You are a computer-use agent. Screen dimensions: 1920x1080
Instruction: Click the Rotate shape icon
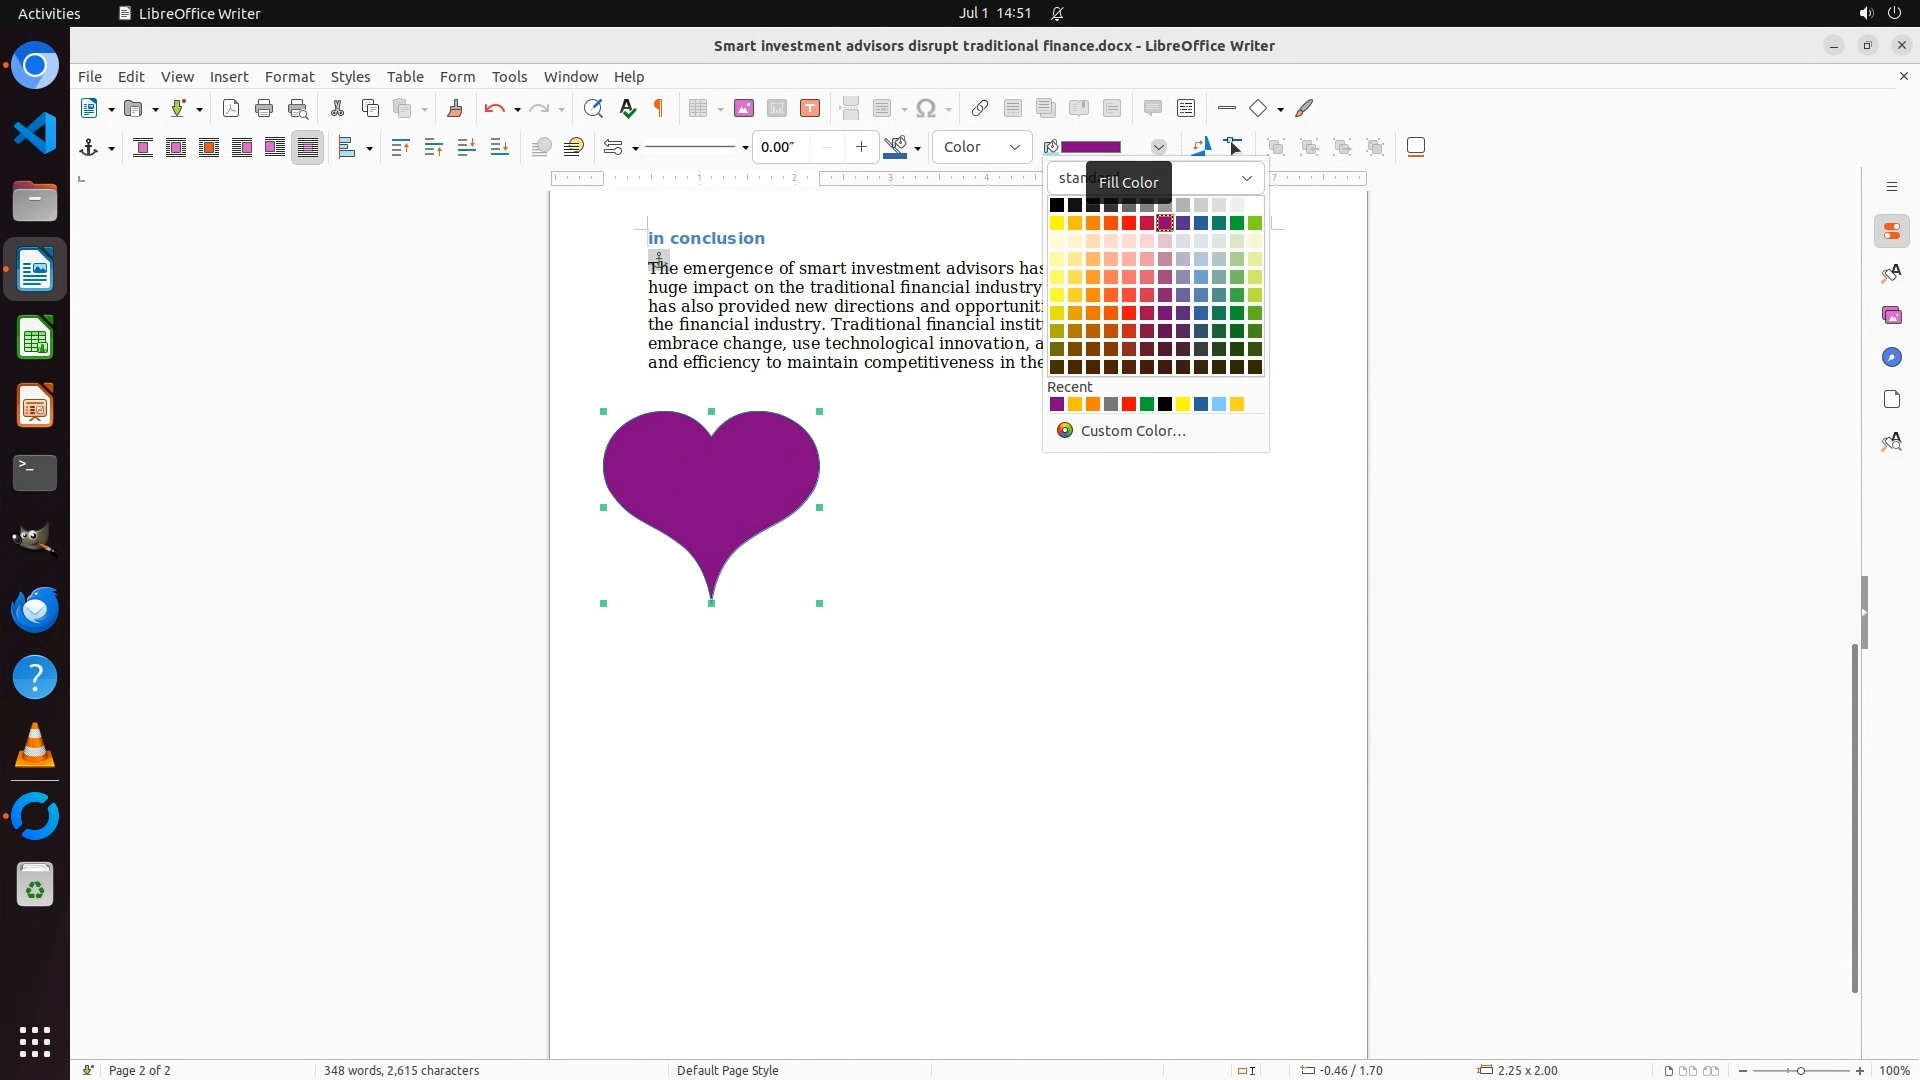tap(1201, 148)
